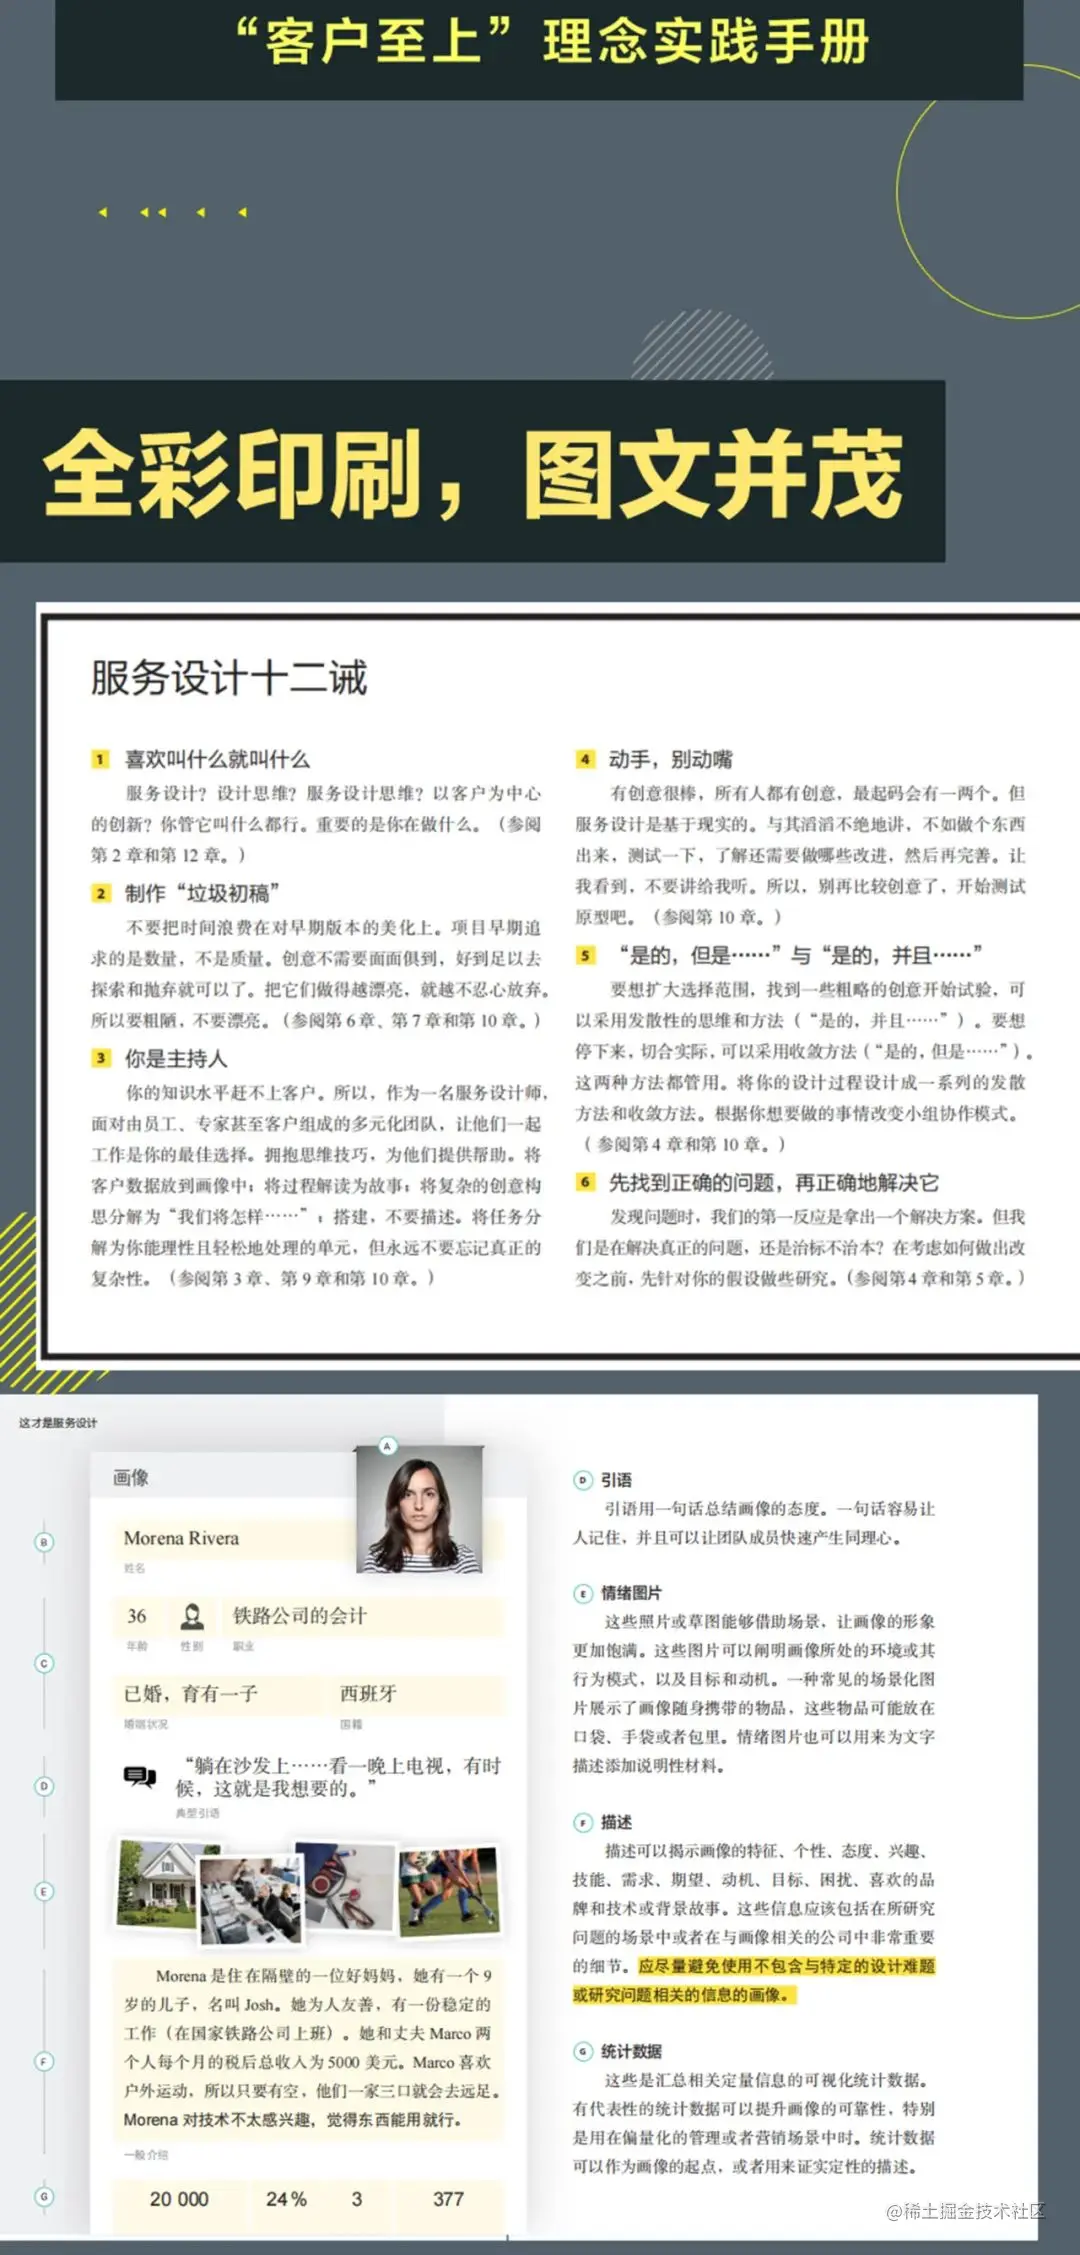The width and height of the screenshot is (1080, 2255).
Task: Click the statistic 3 between 24 % and 377
Action: pos(357,2199)
